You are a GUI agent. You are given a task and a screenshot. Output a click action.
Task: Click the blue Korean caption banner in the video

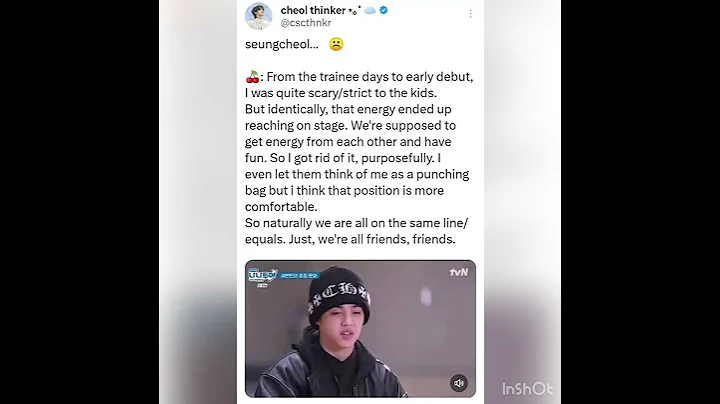pos(299,275)
